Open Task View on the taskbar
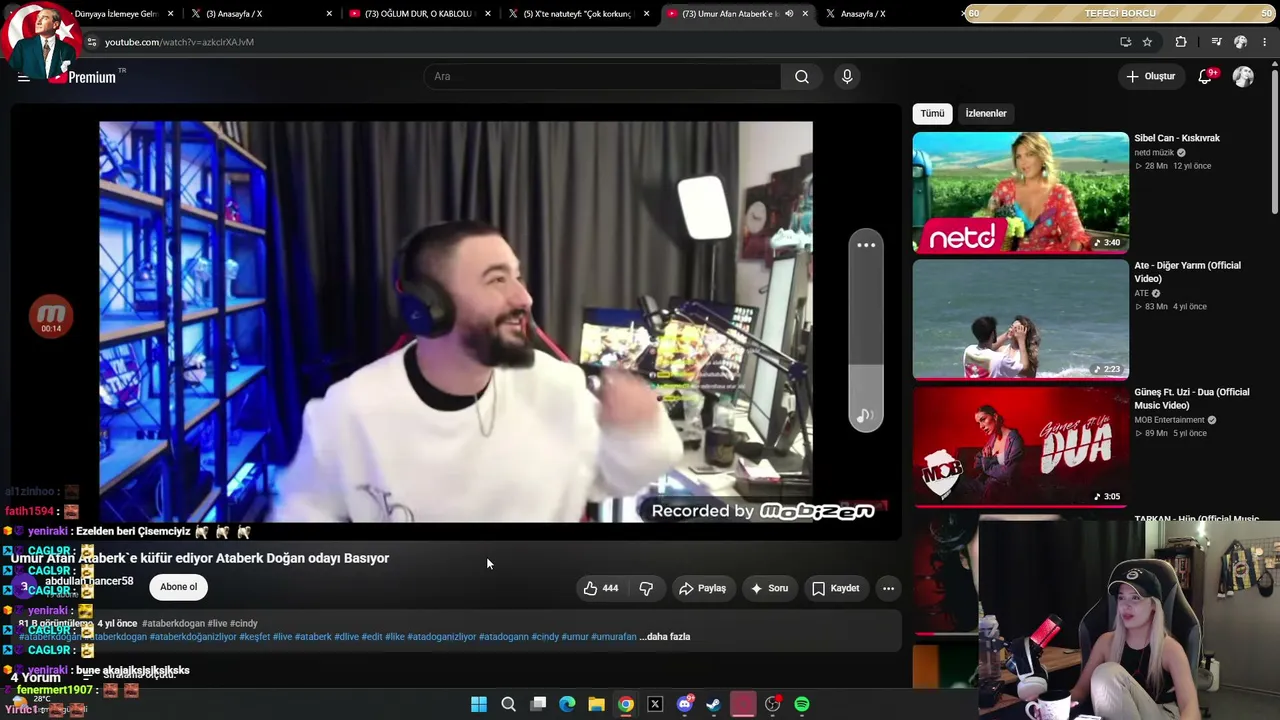This screenshot has height=720, width=1280. (538, 705)
